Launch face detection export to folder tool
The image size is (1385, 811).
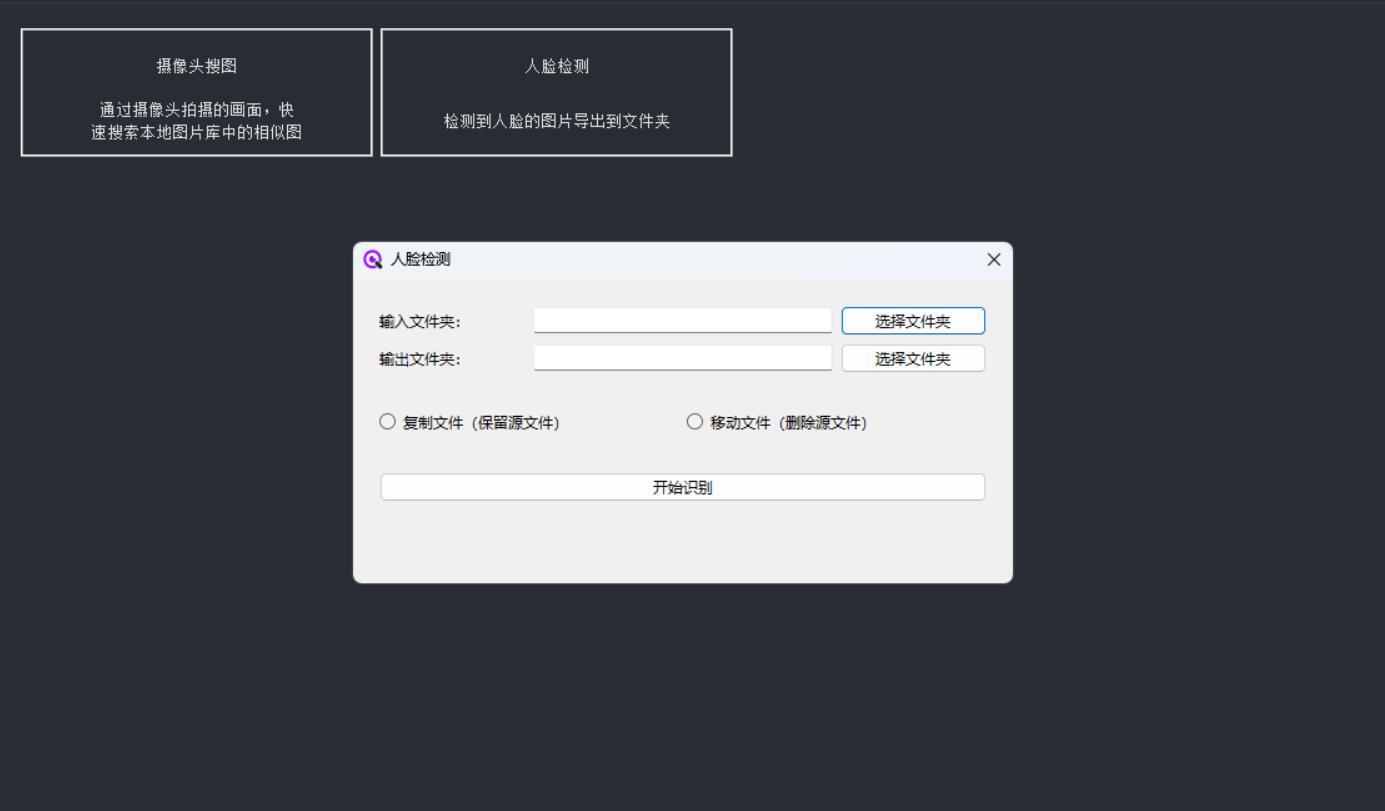tap(556, 94)
